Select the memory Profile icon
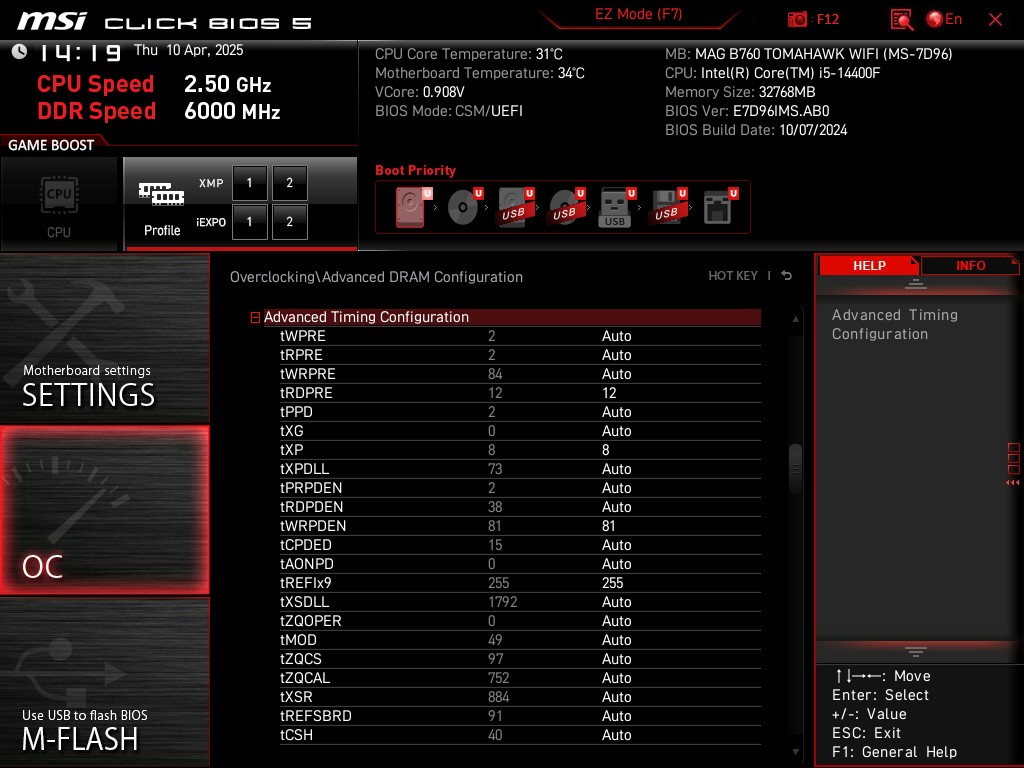Image resolution: width=1024 pixels, height=768 pixels. pyautogui.click(x=161, y=195)
